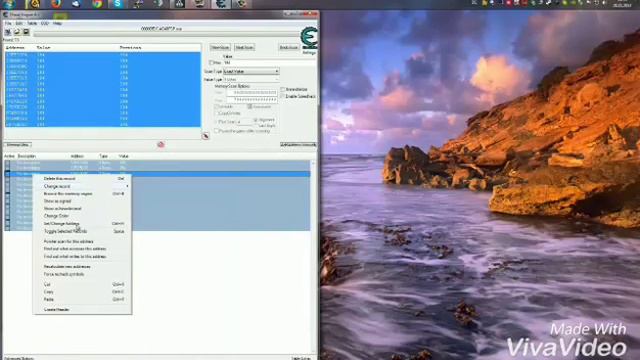
Task: Choose Cut in context menu
Action: pyautogui.click(x=82, y=284)
